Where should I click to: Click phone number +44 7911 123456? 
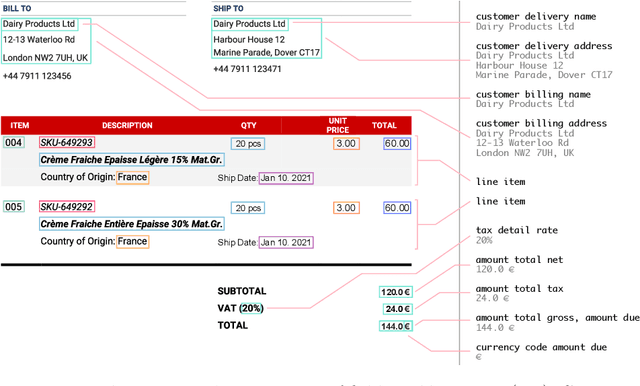(x=37, y=76)
